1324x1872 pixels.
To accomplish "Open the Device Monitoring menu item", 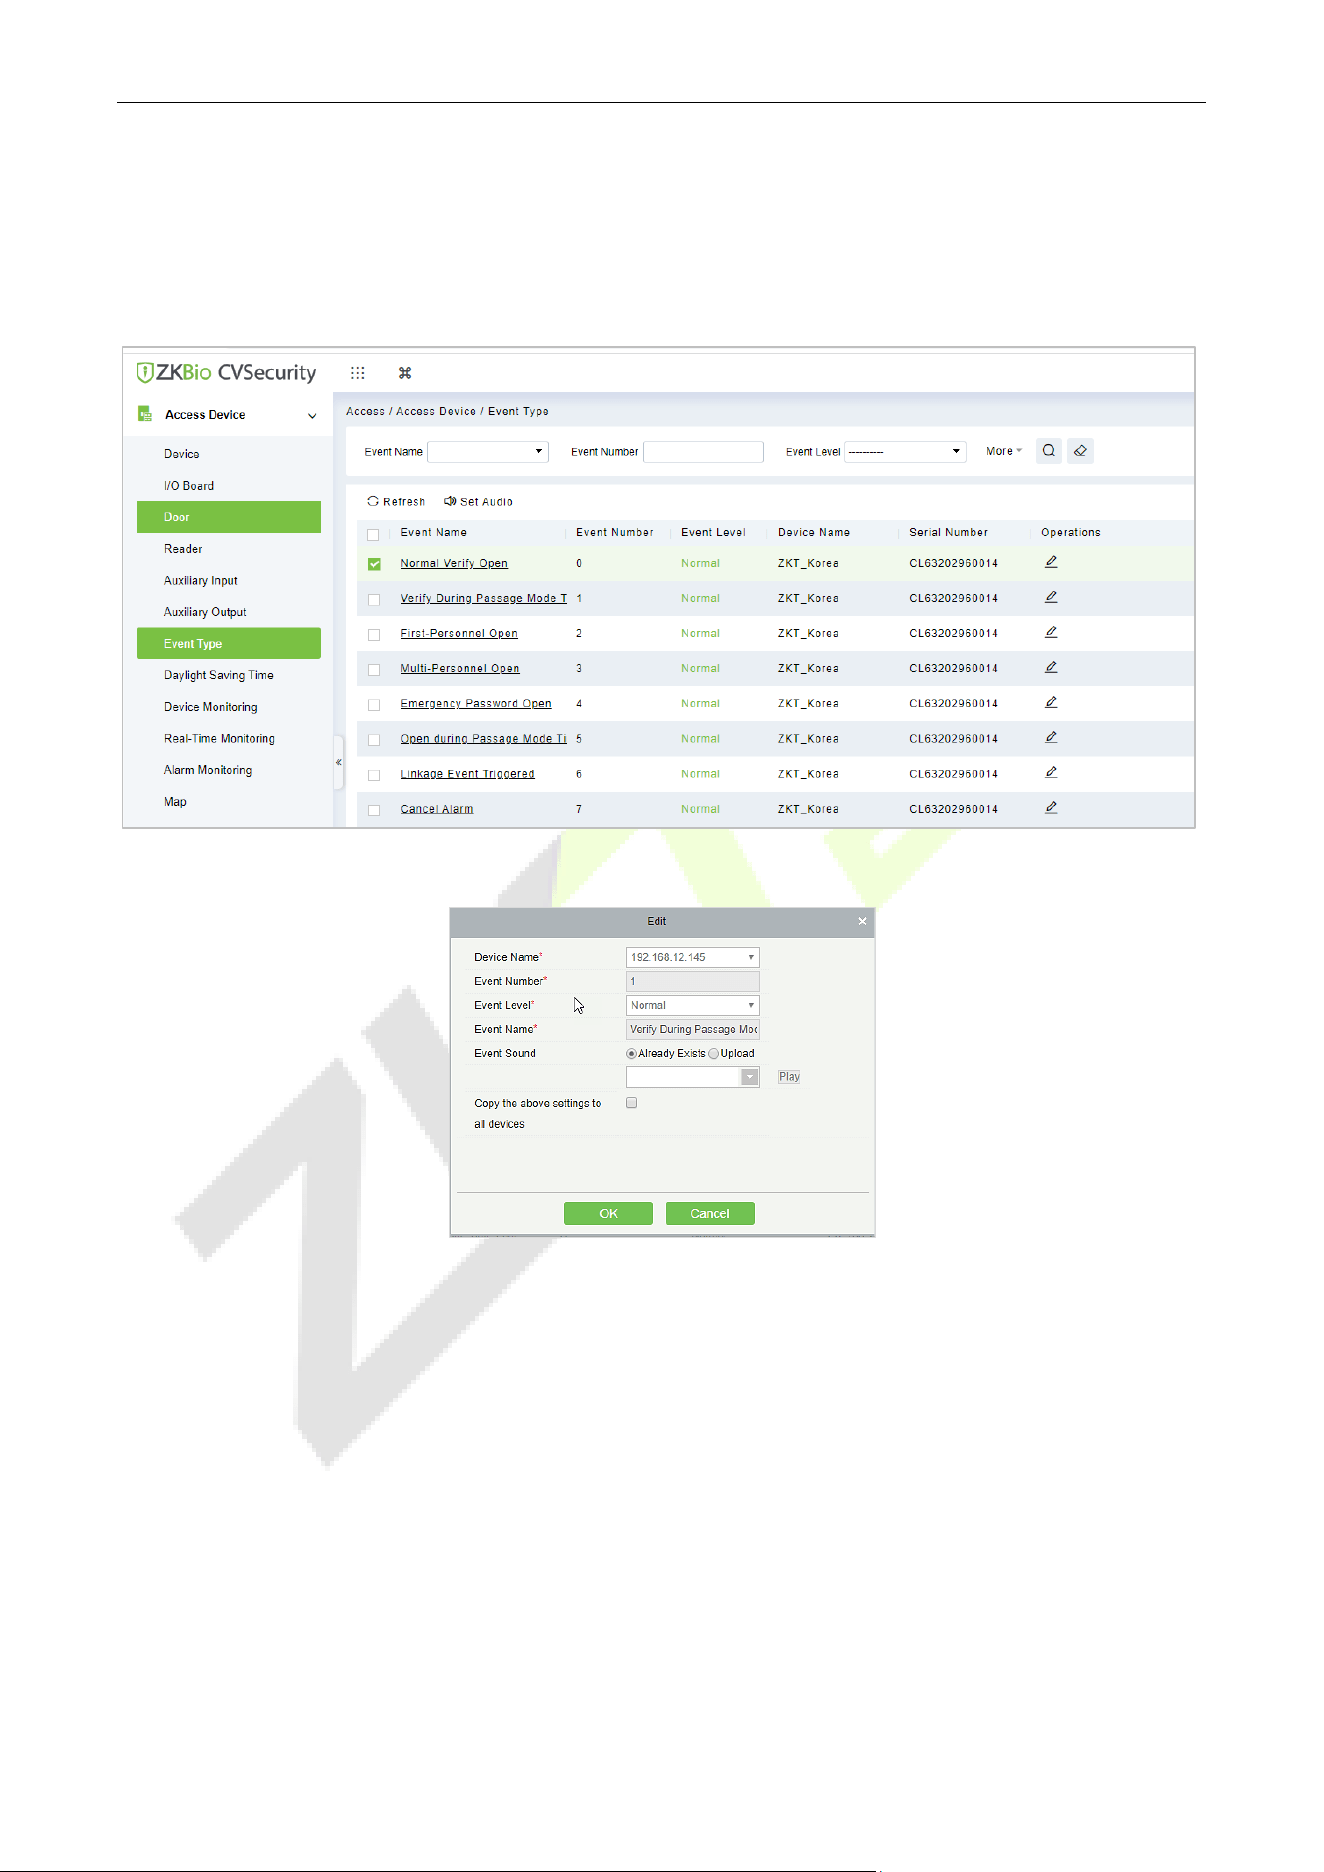I will [211, 707].
